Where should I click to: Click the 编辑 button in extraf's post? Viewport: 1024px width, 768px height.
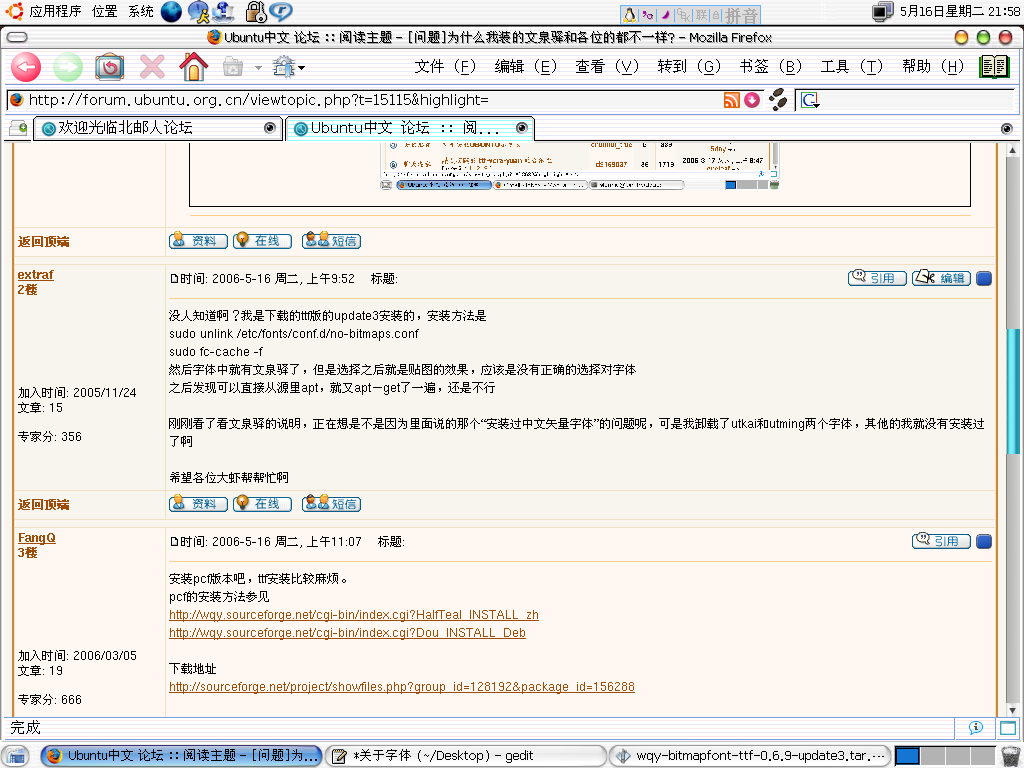[x=941, y=278]
